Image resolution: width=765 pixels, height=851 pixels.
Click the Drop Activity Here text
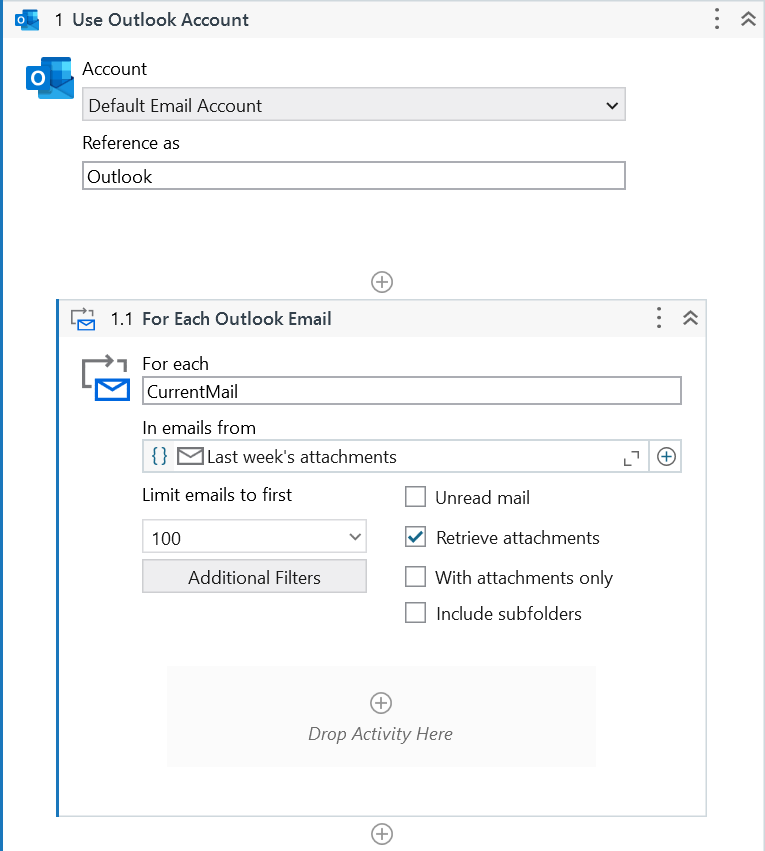point(380,734)
